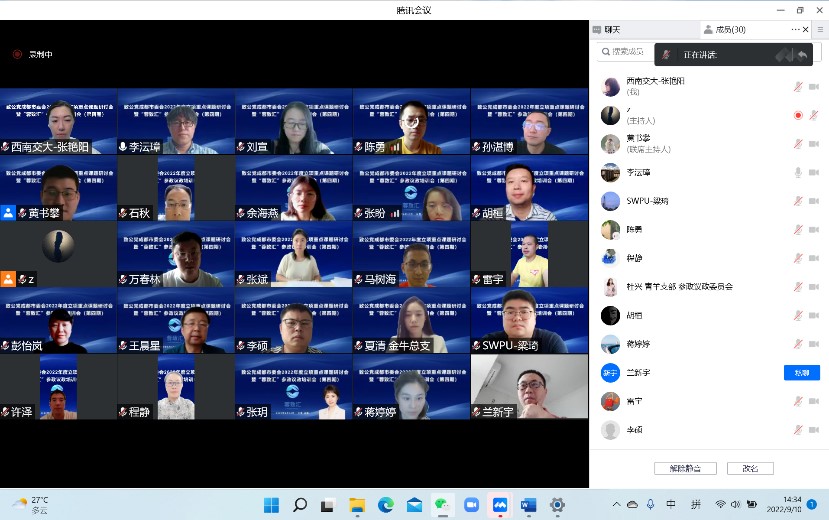The image size is (829, 520).
Task: Click the member search field
Action: (x=624, y=52)
